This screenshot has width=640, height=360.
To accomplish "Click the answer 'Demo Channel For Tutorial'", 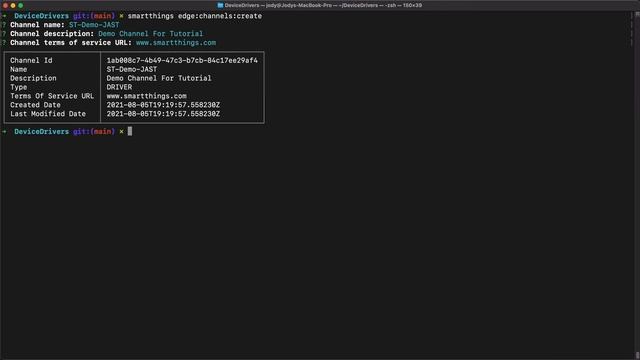I will tap(151, 34).
